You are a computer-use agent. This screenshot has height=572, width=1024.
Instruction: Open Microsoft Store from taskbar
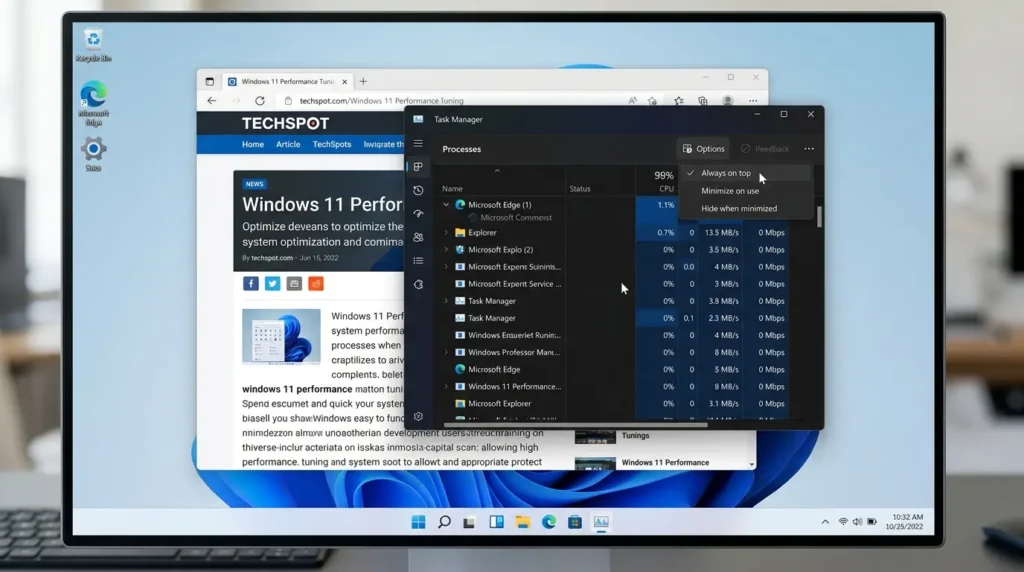(x=575, y=522)
